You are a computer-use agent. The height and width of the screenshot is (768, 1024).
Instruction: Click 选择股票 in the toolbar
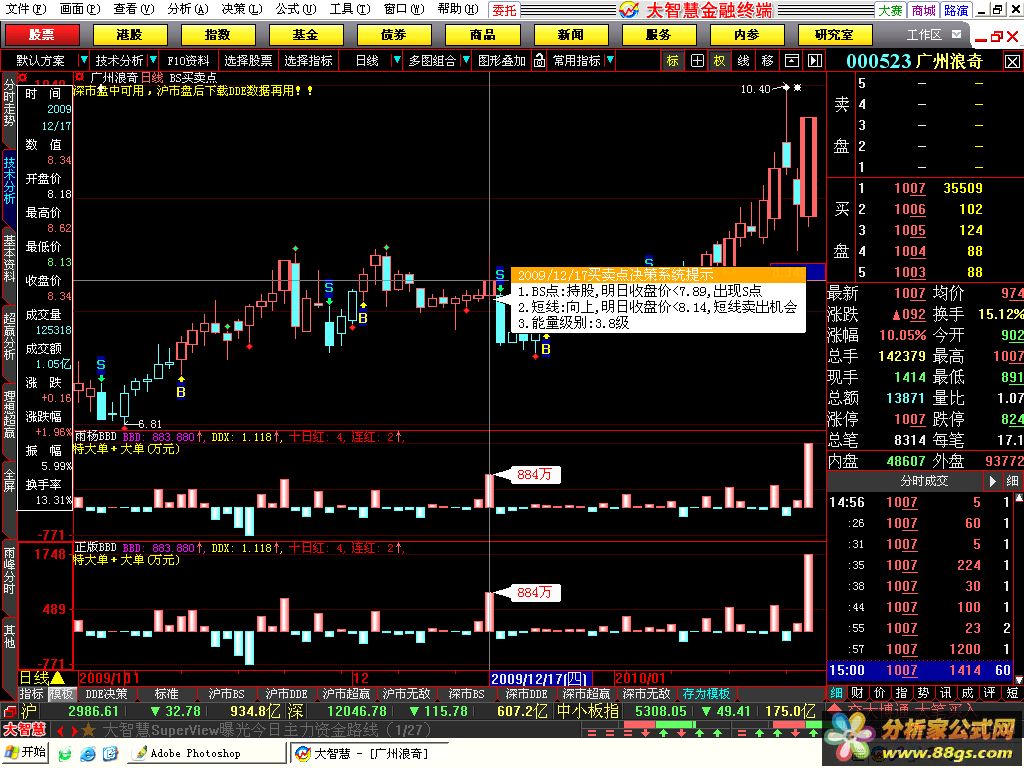248,61
